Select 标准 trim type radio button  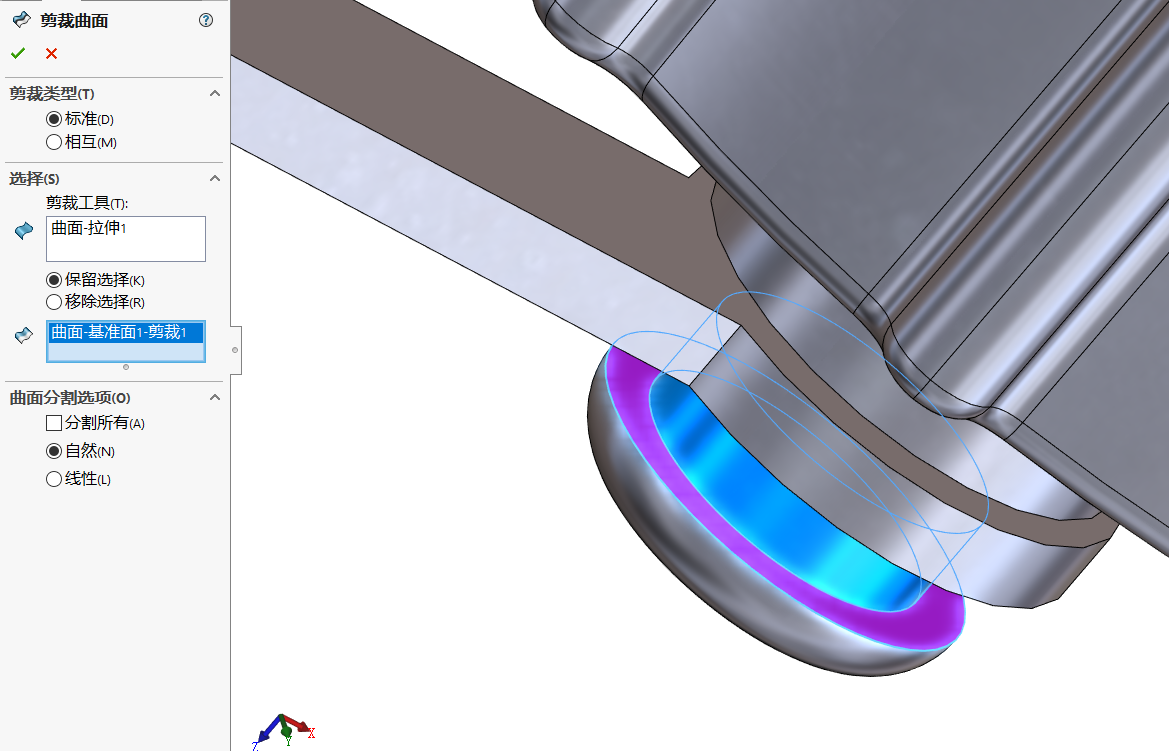(x=54, y=119)
